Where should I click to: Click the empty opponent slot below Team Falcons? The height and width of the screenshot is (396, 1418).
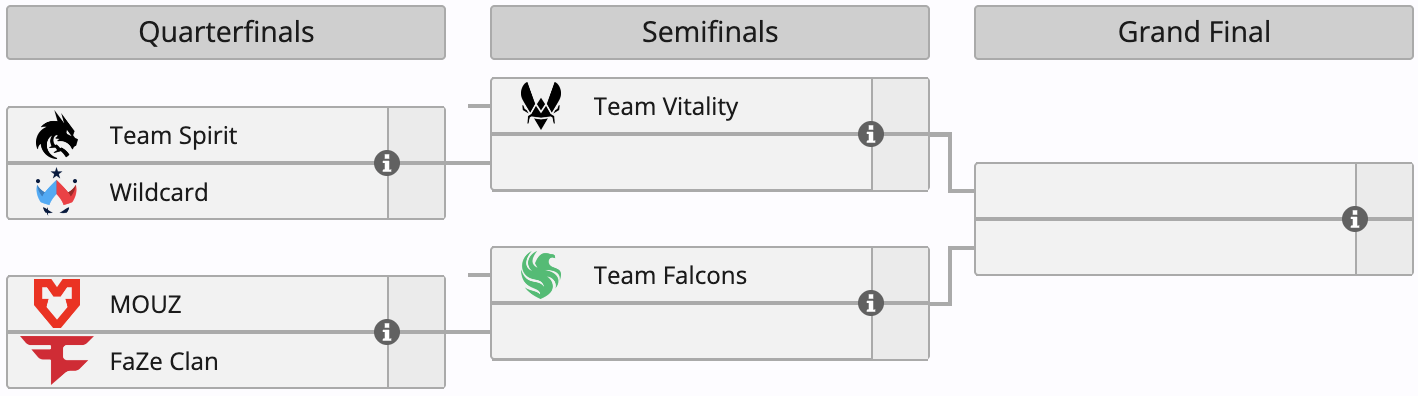(x=682, y=332)
